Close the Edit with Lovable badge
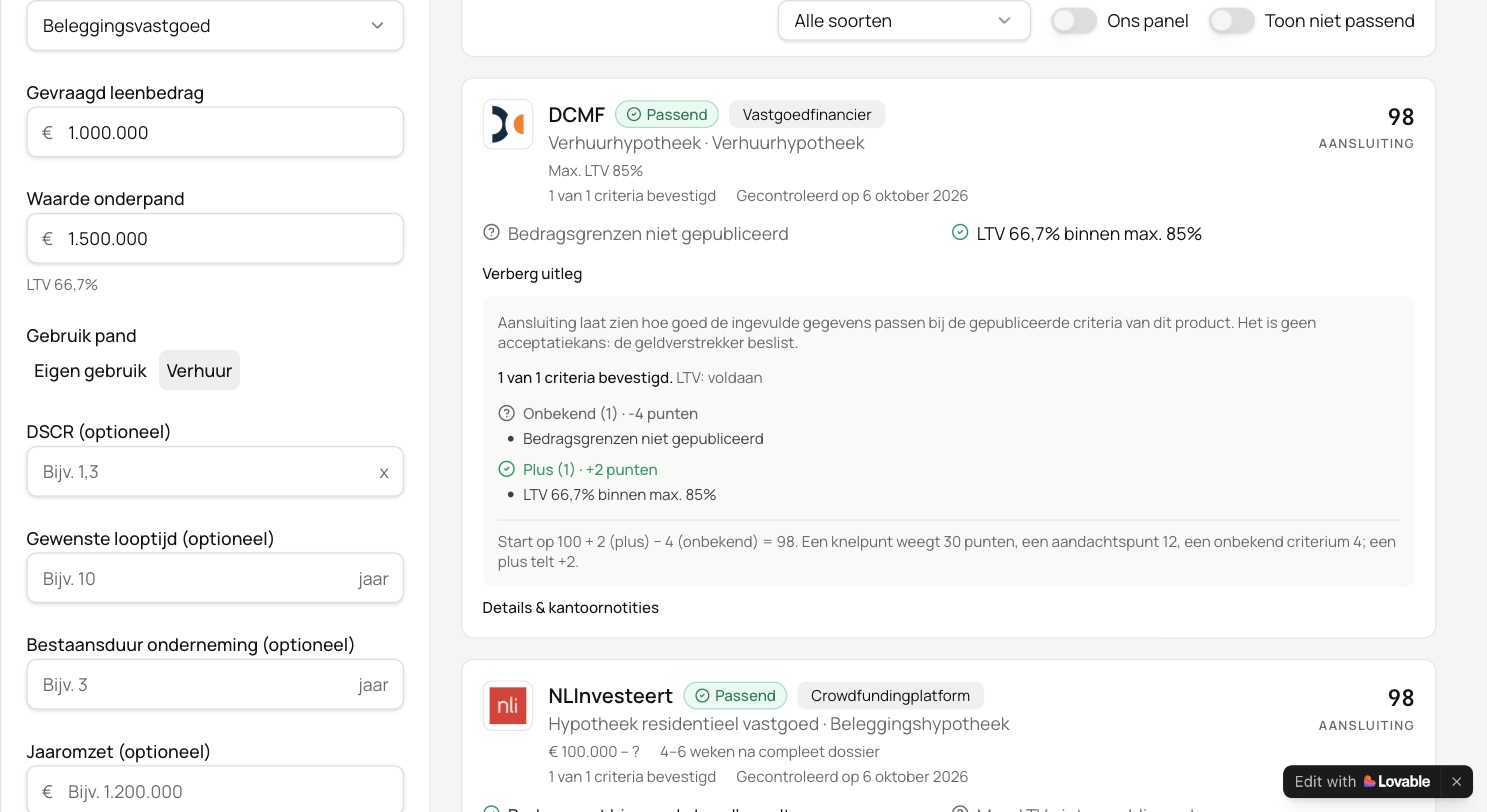This screenshot has width=1487, height=812. click(x=1456, y=782)
